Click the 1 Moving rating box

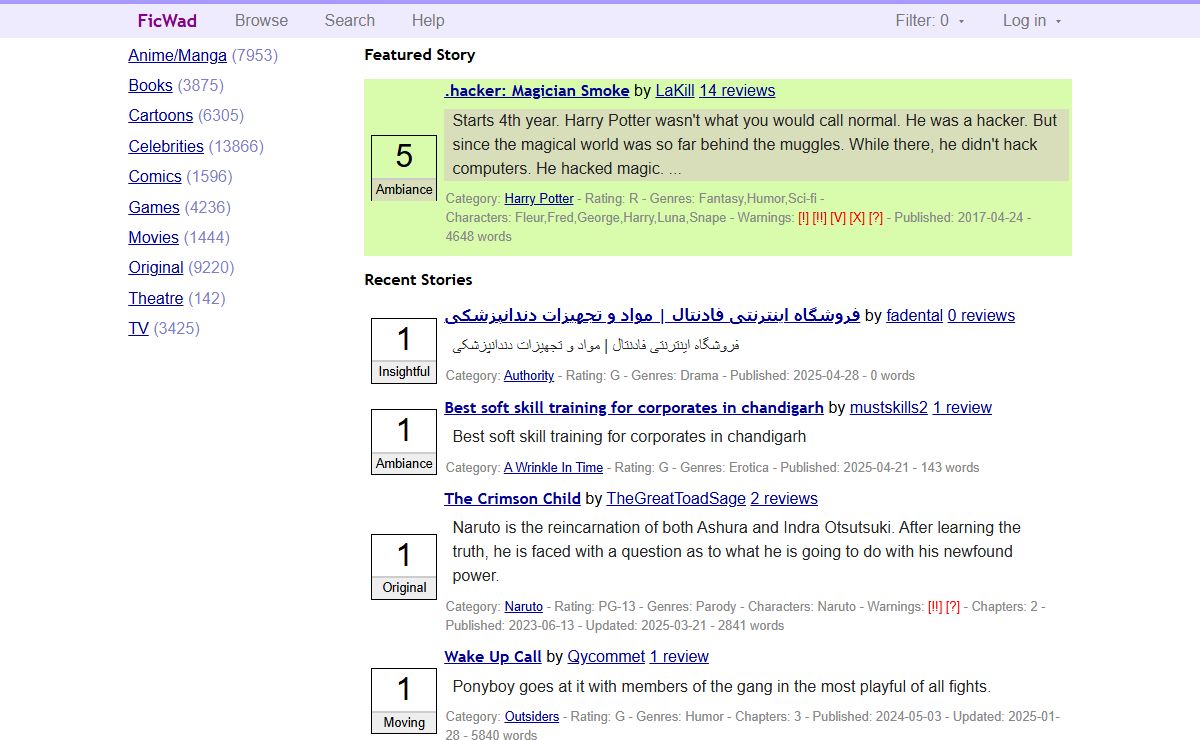(404, 701)
